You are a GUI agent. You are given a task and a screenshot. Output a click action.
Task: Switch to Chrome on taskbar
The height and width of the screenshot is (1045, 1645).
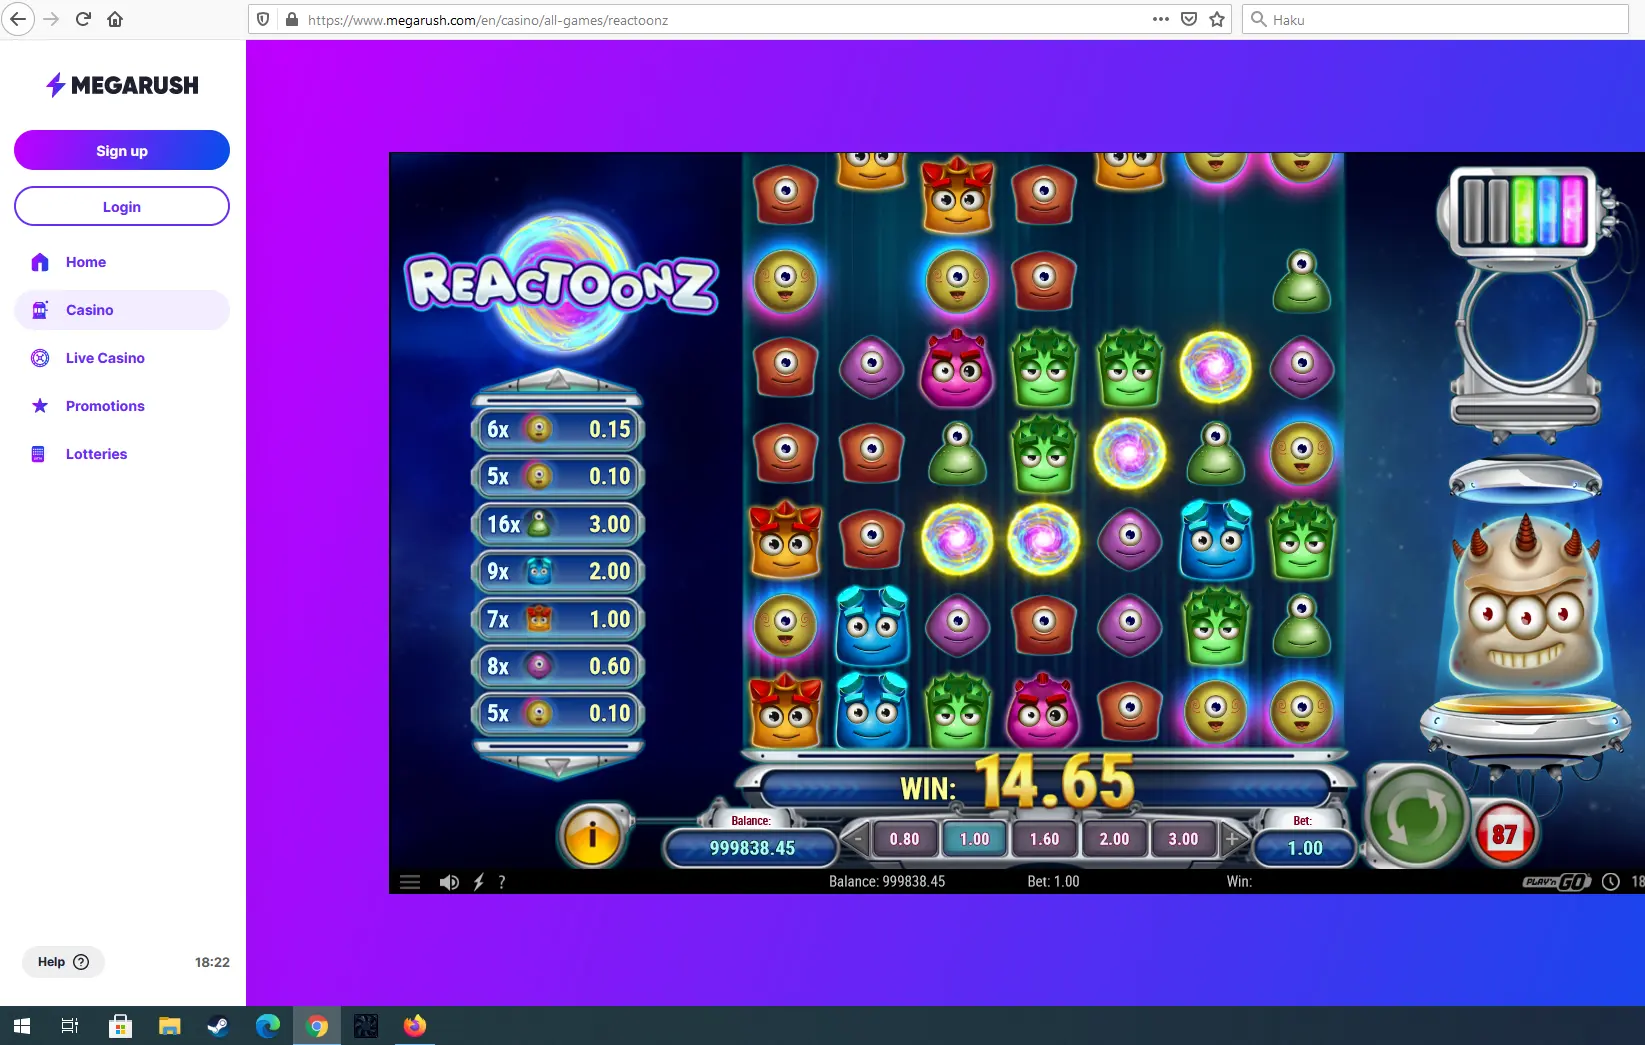[316, 1026]
